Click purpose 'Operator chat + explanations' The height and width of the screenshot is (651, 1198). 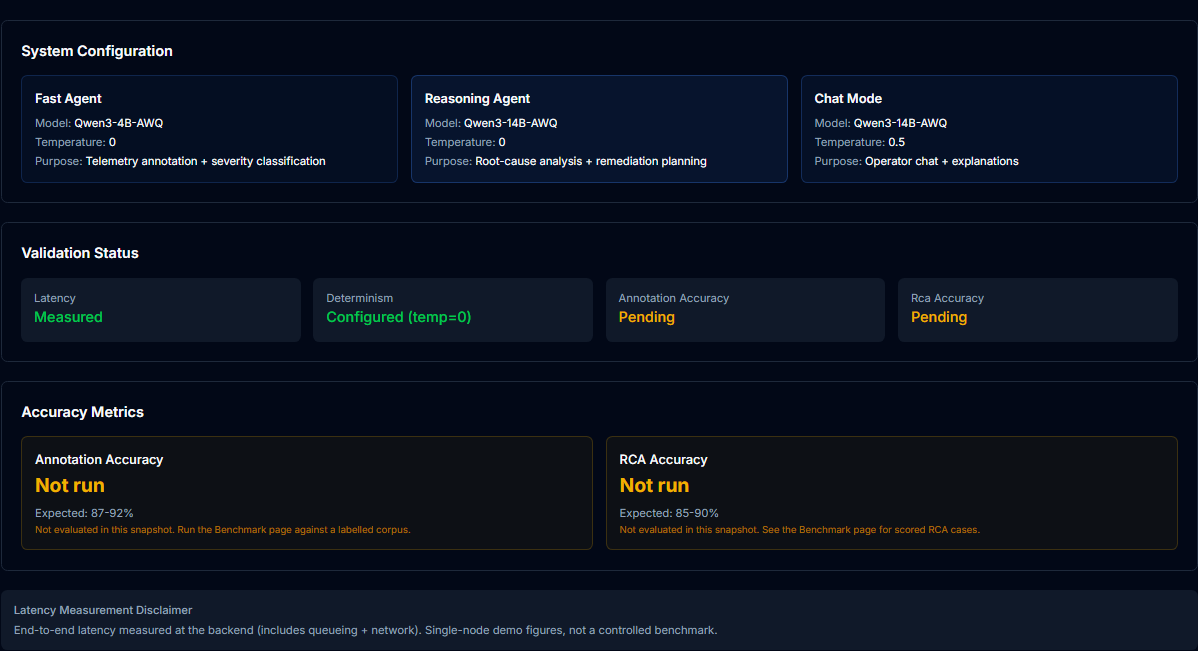tap(941, 161)
